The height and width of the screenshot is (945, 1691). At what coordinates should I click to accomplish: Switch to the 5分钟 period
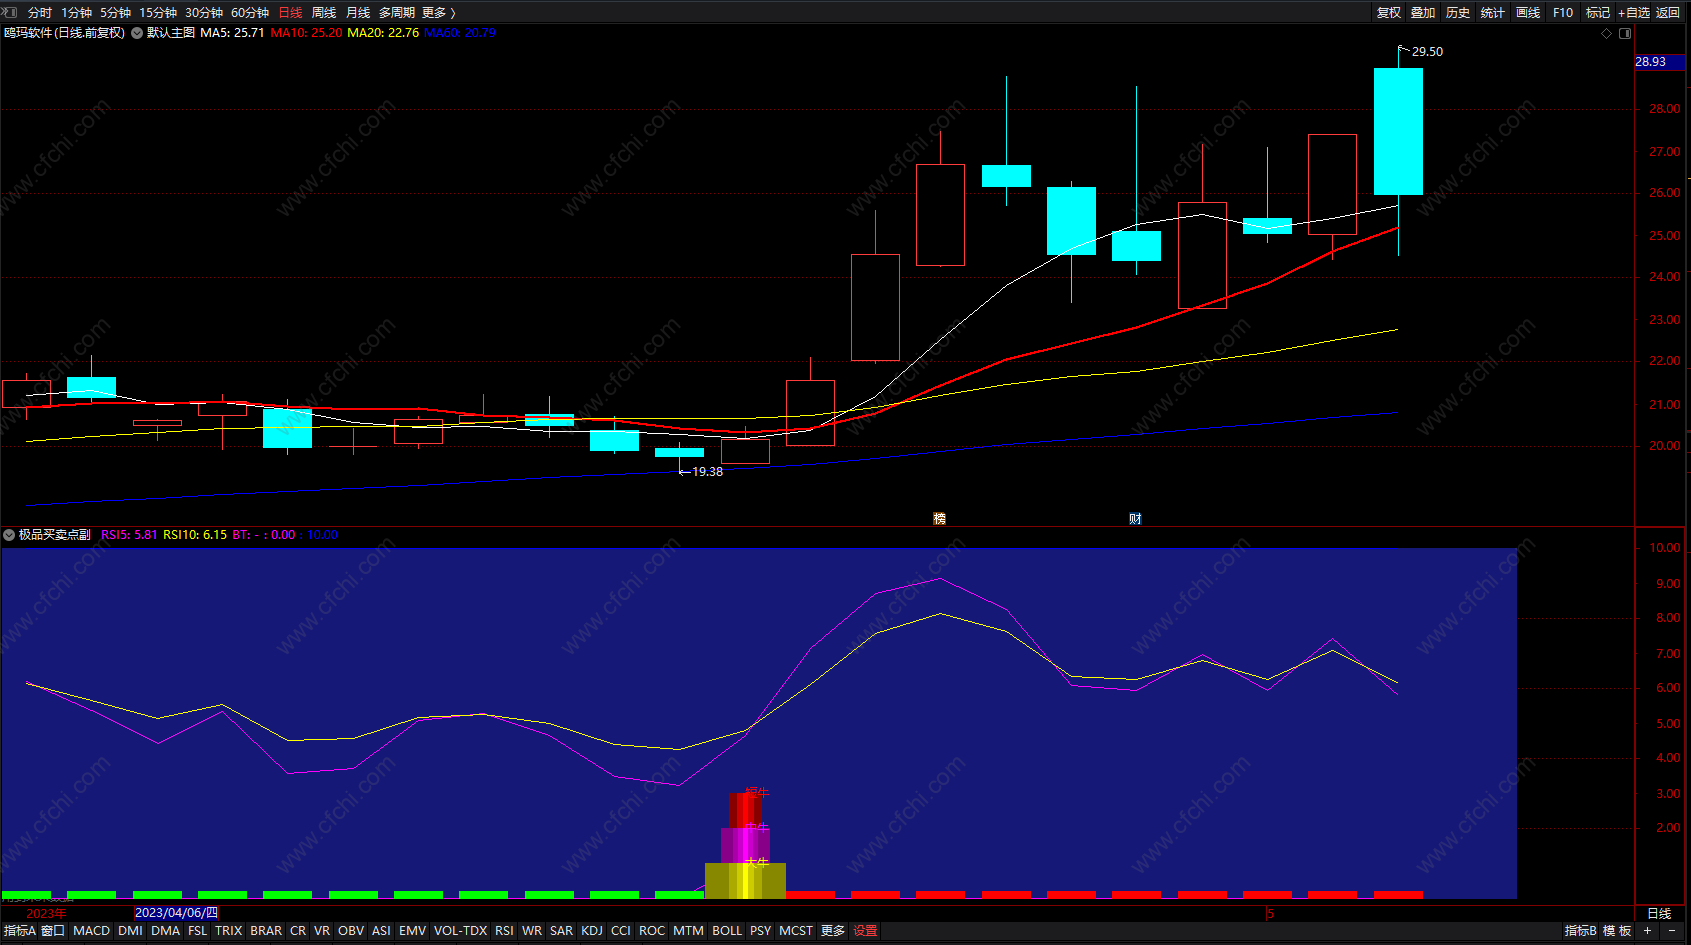(115, 12)
